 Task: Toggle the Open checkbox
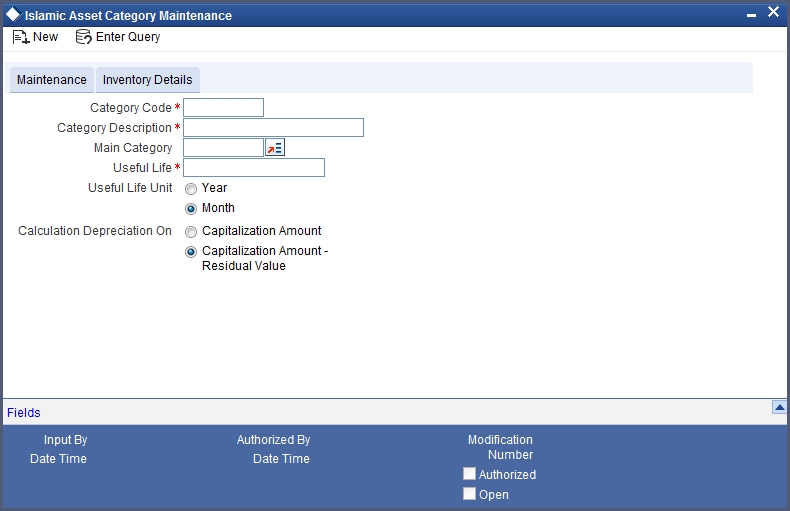(470, 493)
